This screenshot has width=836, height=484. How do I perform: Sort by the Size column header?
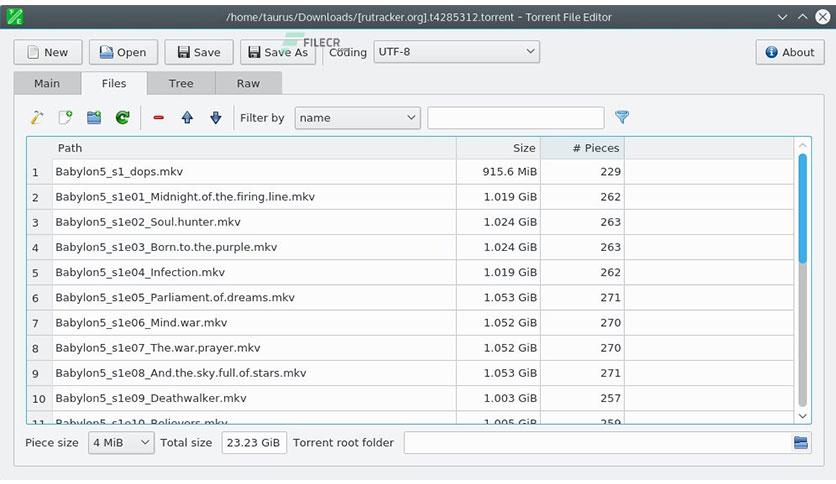tap(499, 148)
